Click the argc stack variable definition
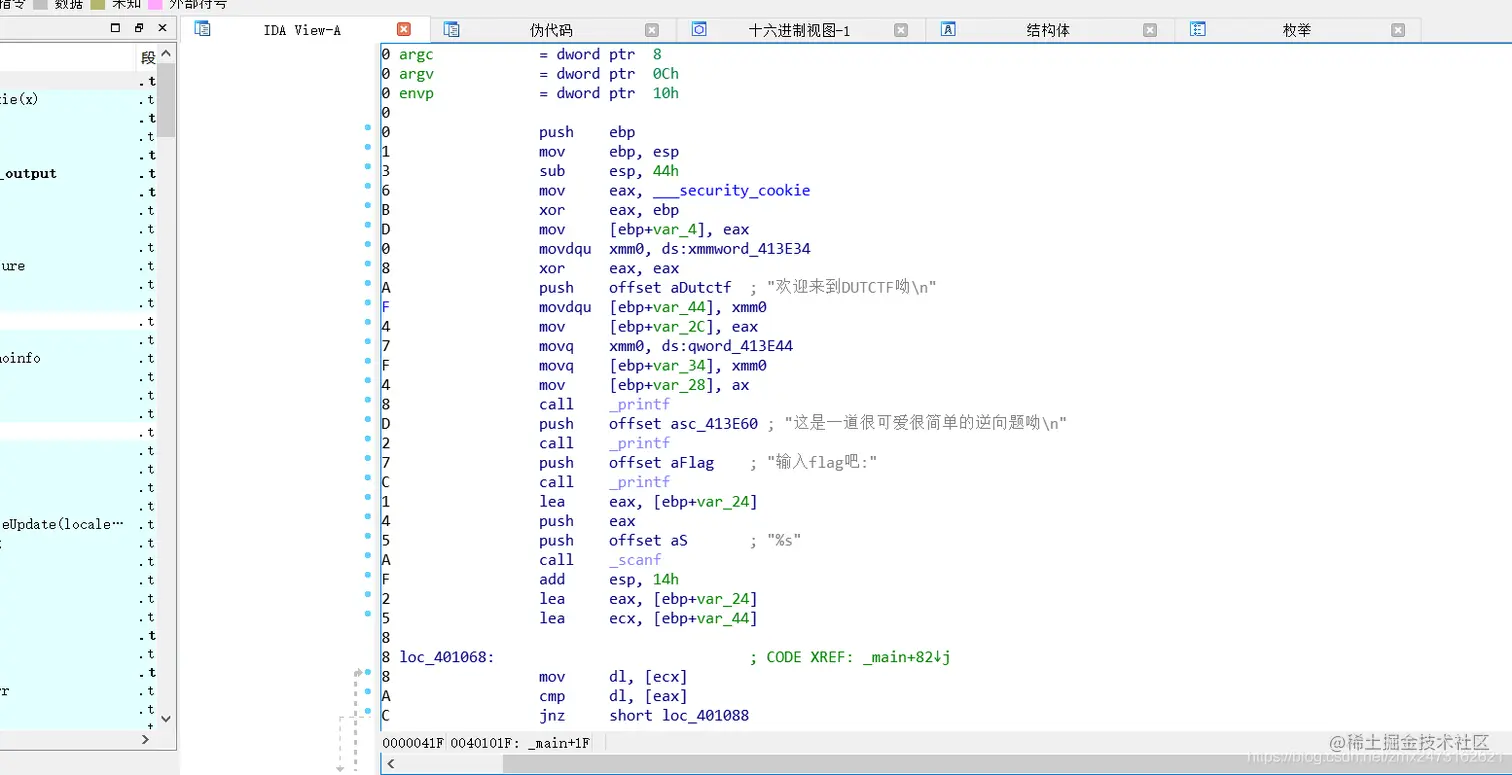1512x775 pixels. (x=416, y=54)
